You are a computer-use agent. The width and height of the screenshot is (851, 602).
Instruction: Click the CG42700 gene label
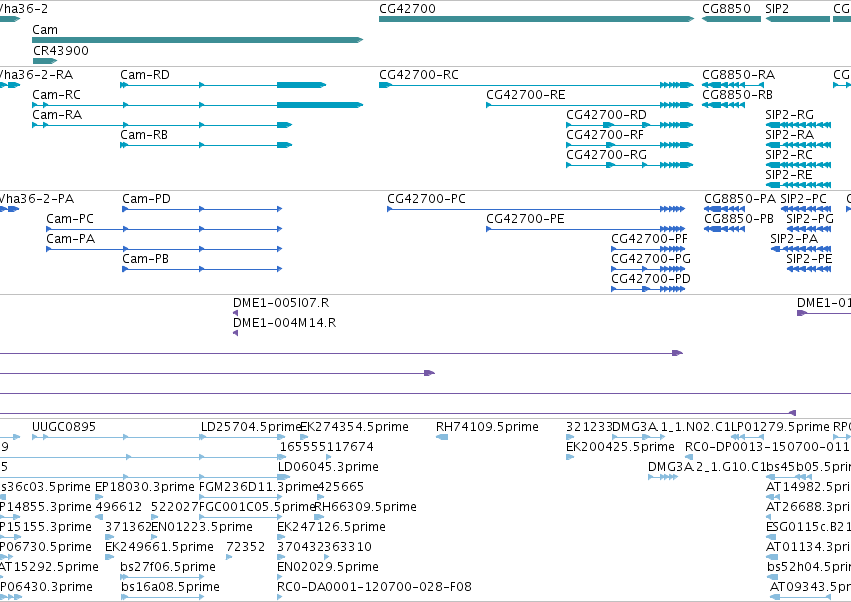coord(407,9)
